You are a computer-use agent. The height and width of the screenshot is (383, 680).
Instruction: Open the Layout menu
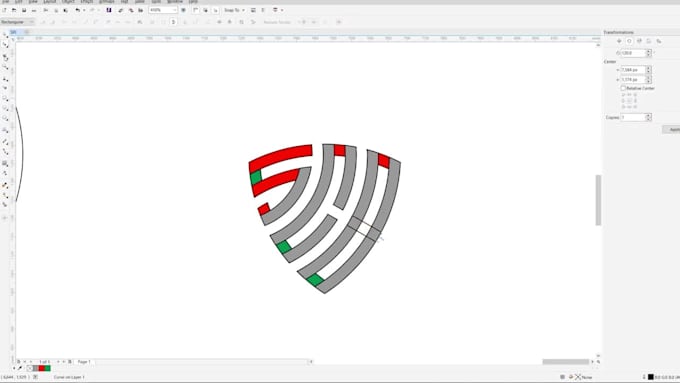point(49,2)
